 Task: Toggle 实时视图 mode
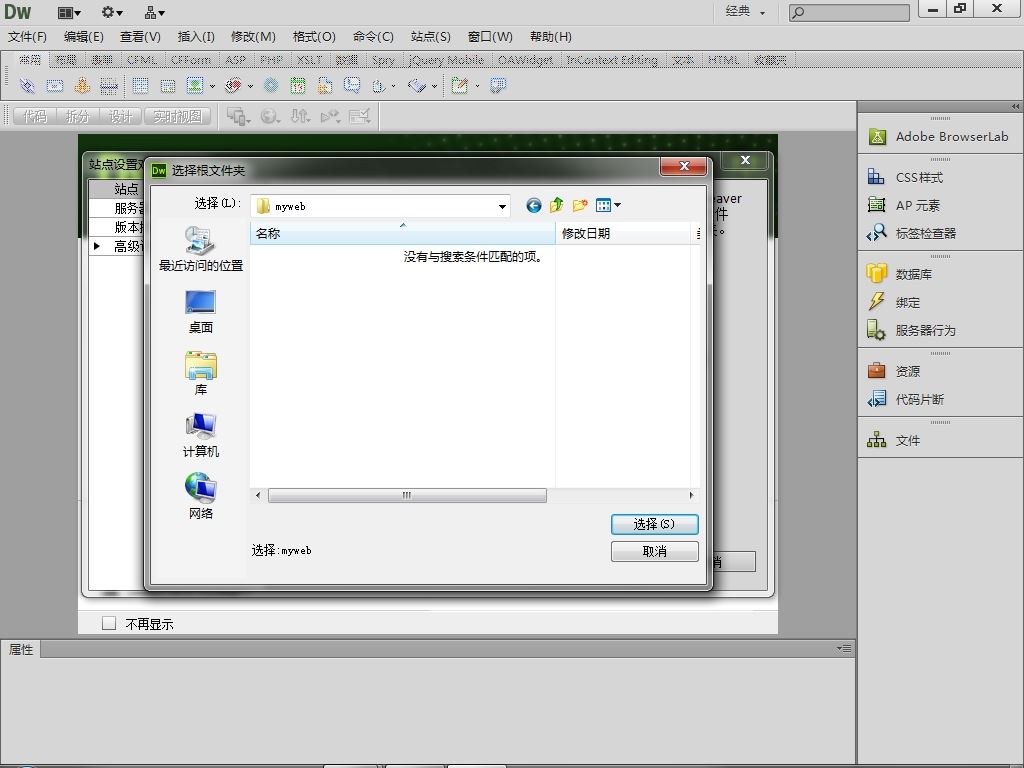pos(178,116)
